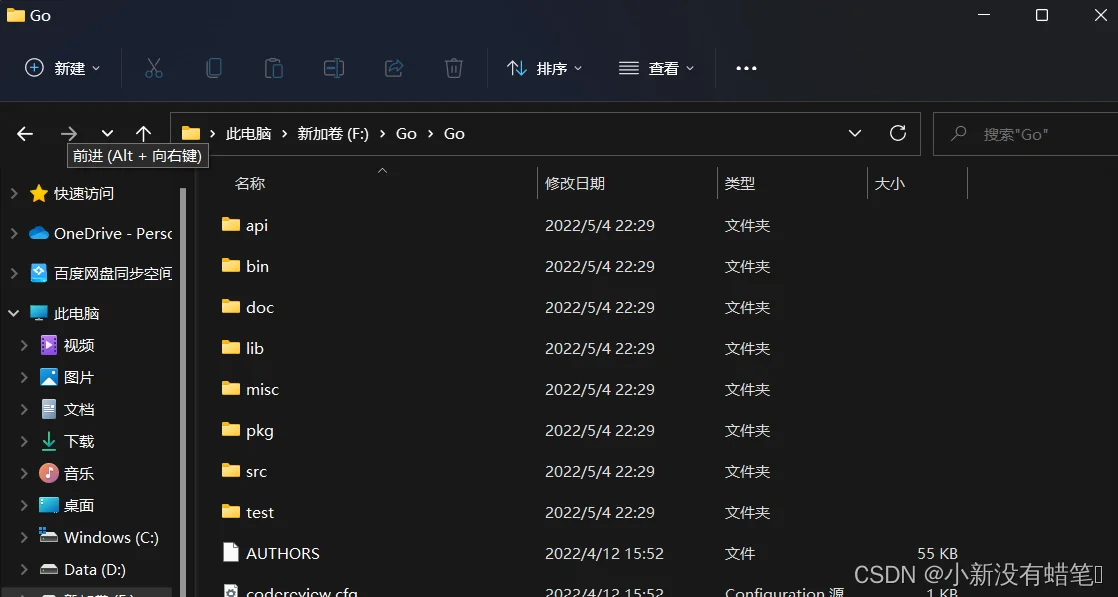Sort by 名称 column header

pos(250,183)
